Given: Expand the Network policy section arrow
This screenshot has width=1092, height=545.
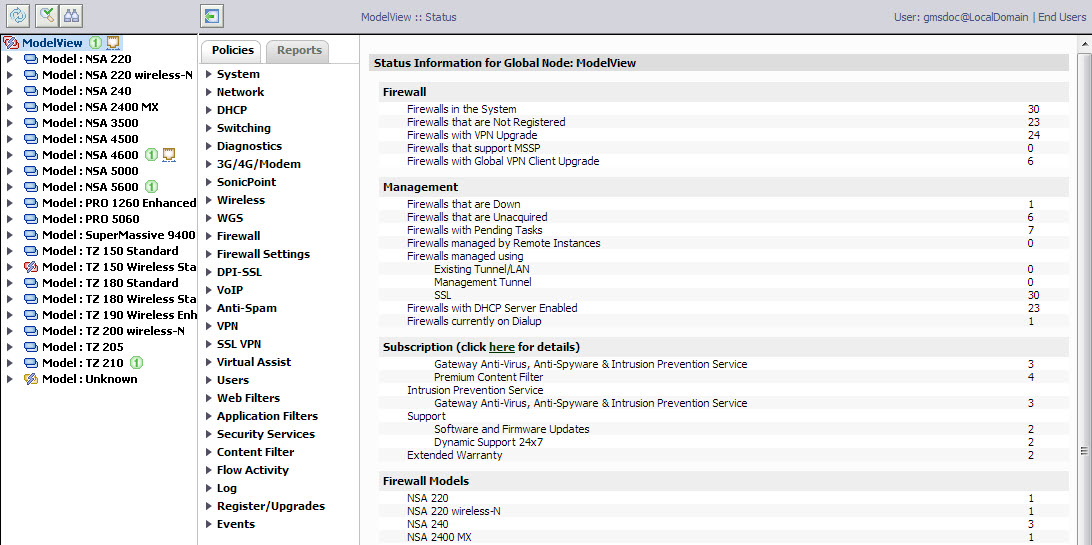Looking at the screenshot, I should tap(209, 93).
